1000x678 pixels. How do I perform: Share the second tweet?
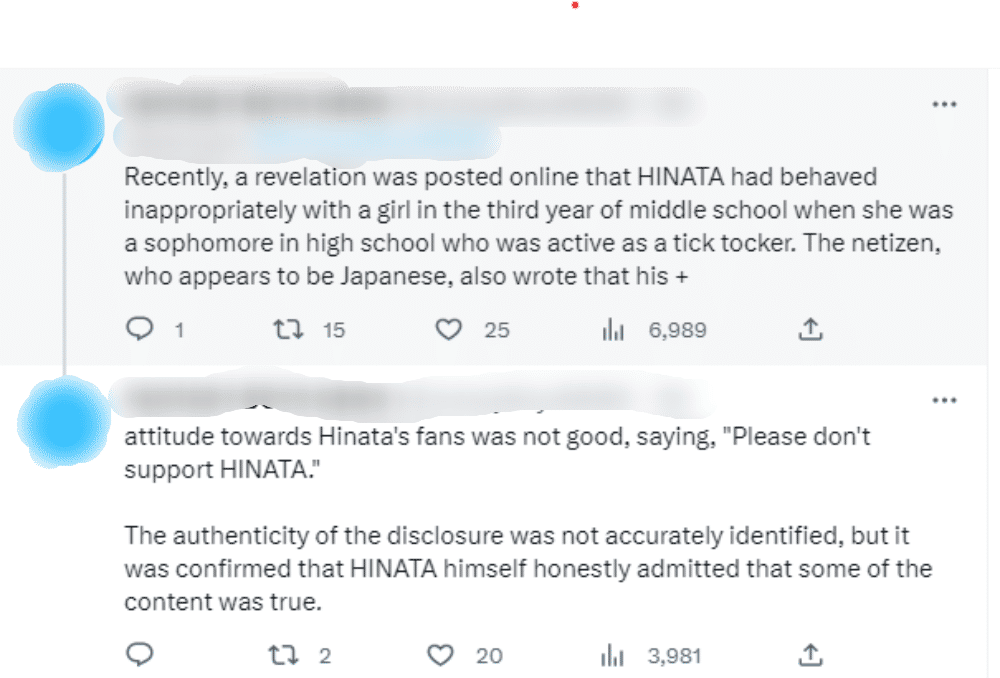811,655
